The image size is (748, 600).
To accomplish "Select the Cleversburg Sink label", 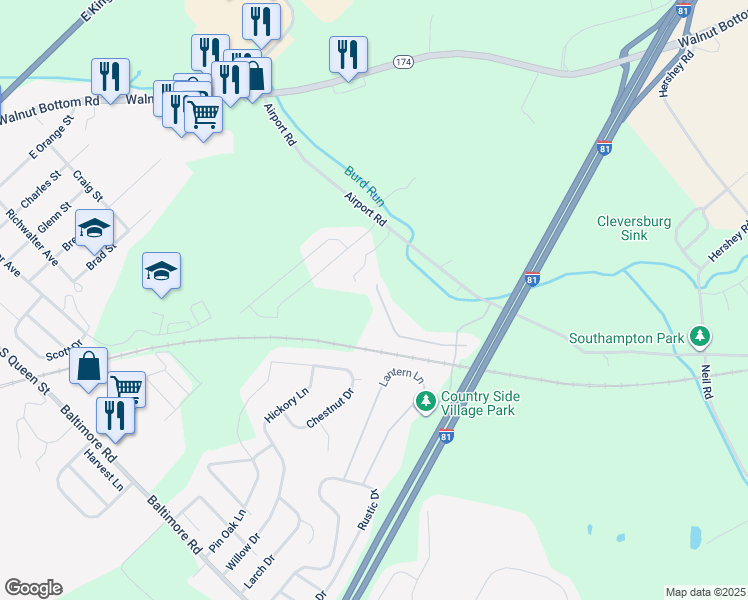I will (634, 228).
